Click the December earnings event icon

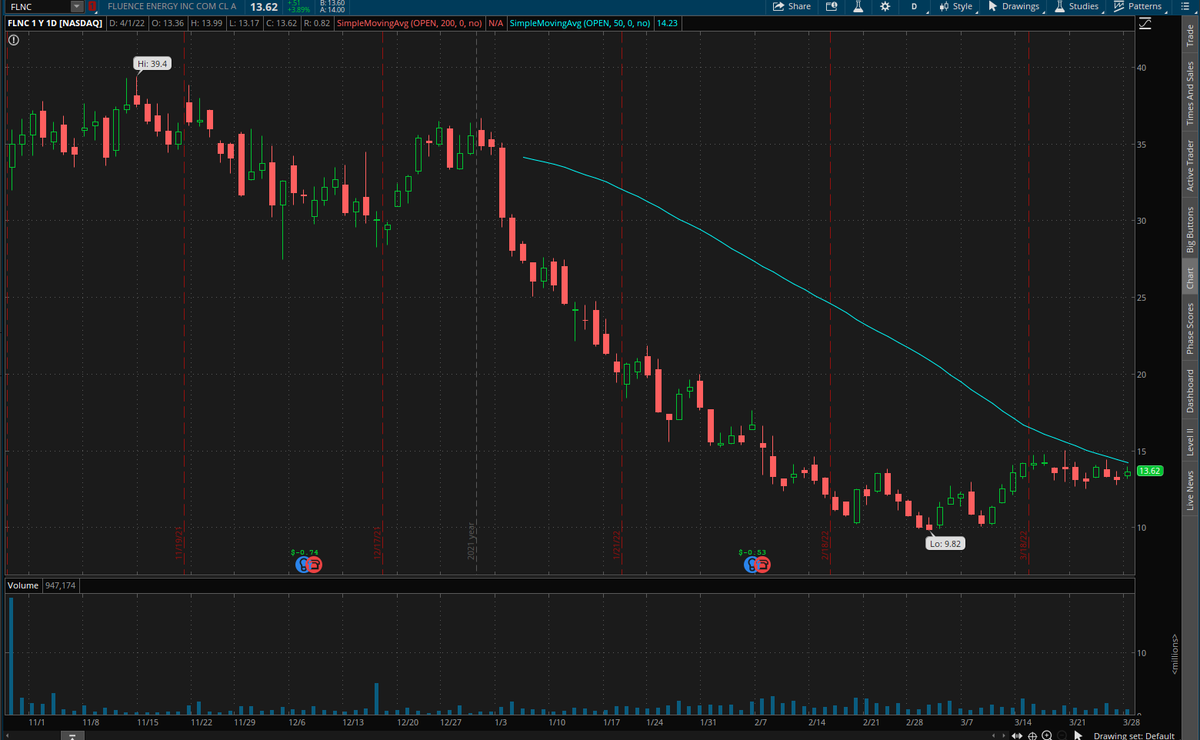click(x=307, y=565)
